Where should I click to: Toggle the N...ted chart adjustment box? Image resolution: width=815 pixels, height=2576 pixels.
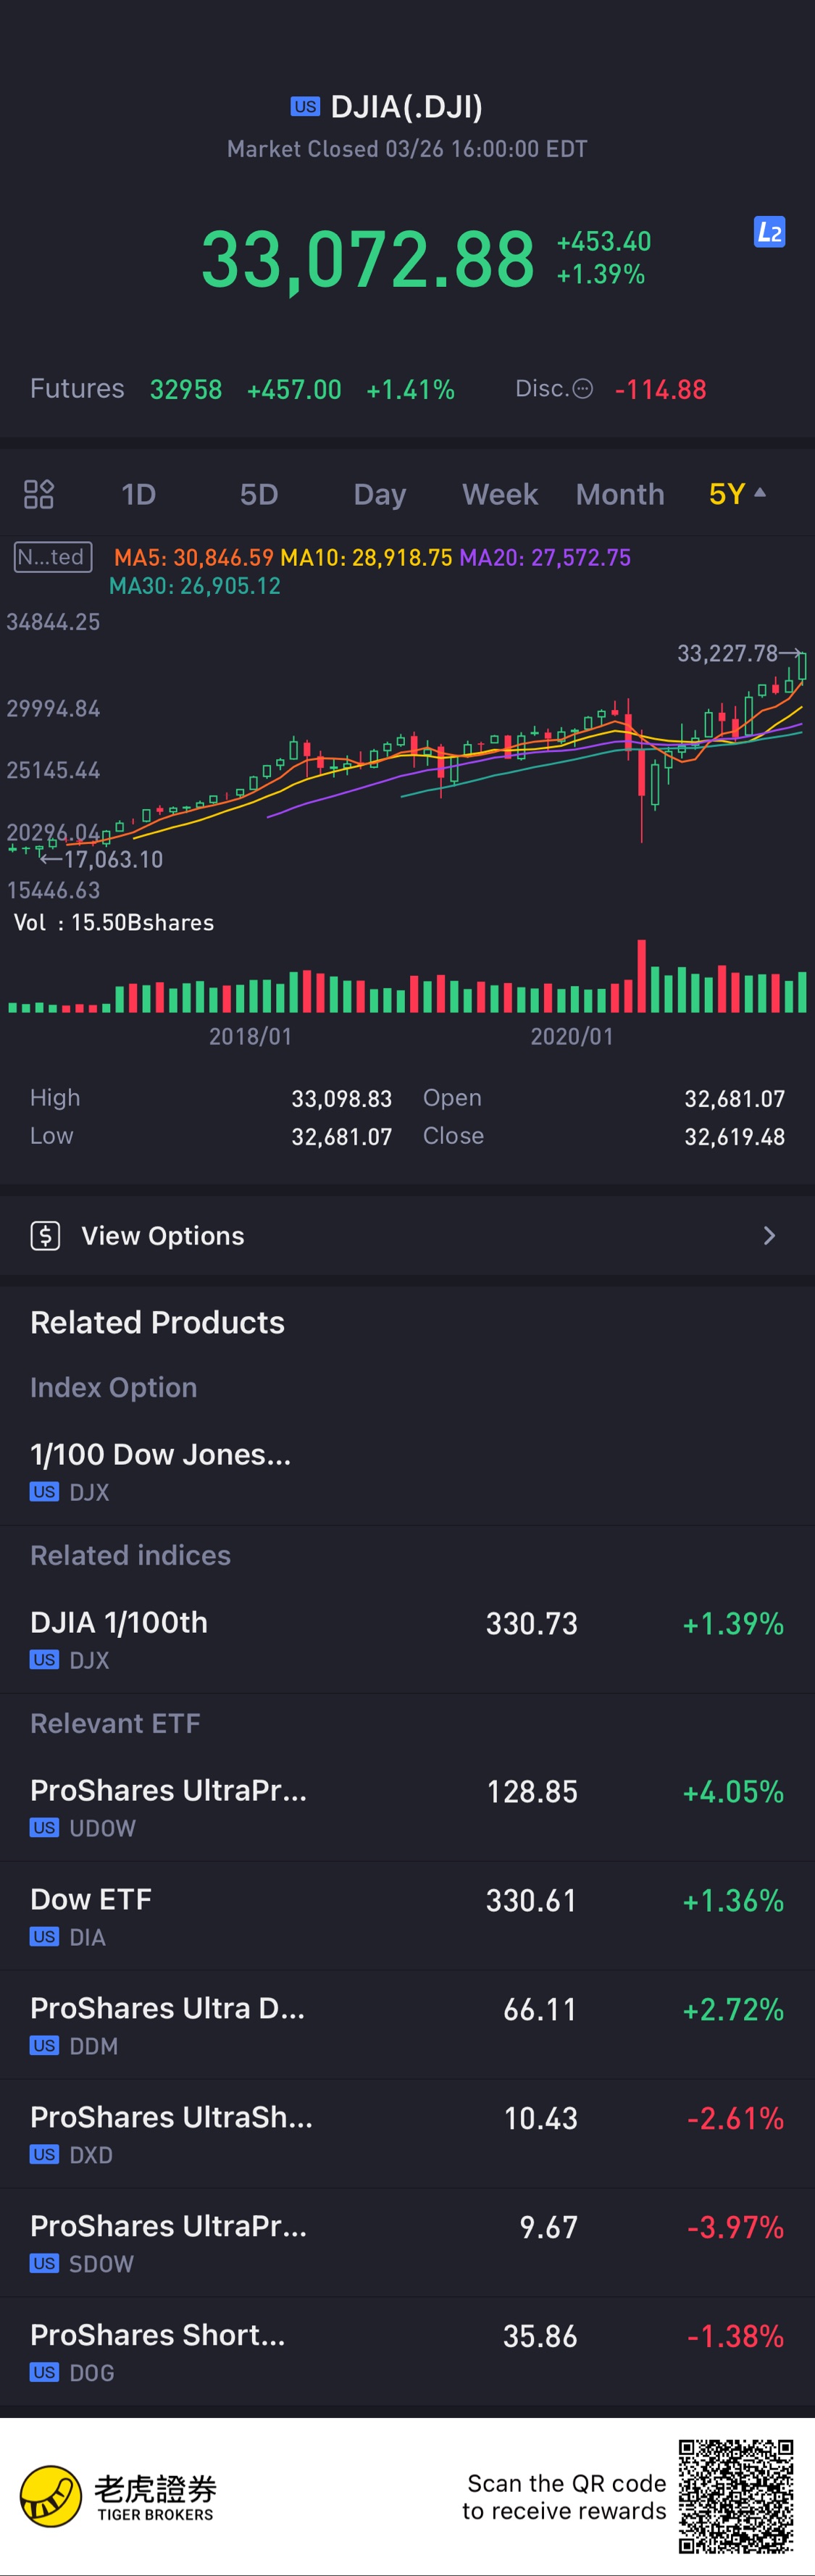pos(53,557)
